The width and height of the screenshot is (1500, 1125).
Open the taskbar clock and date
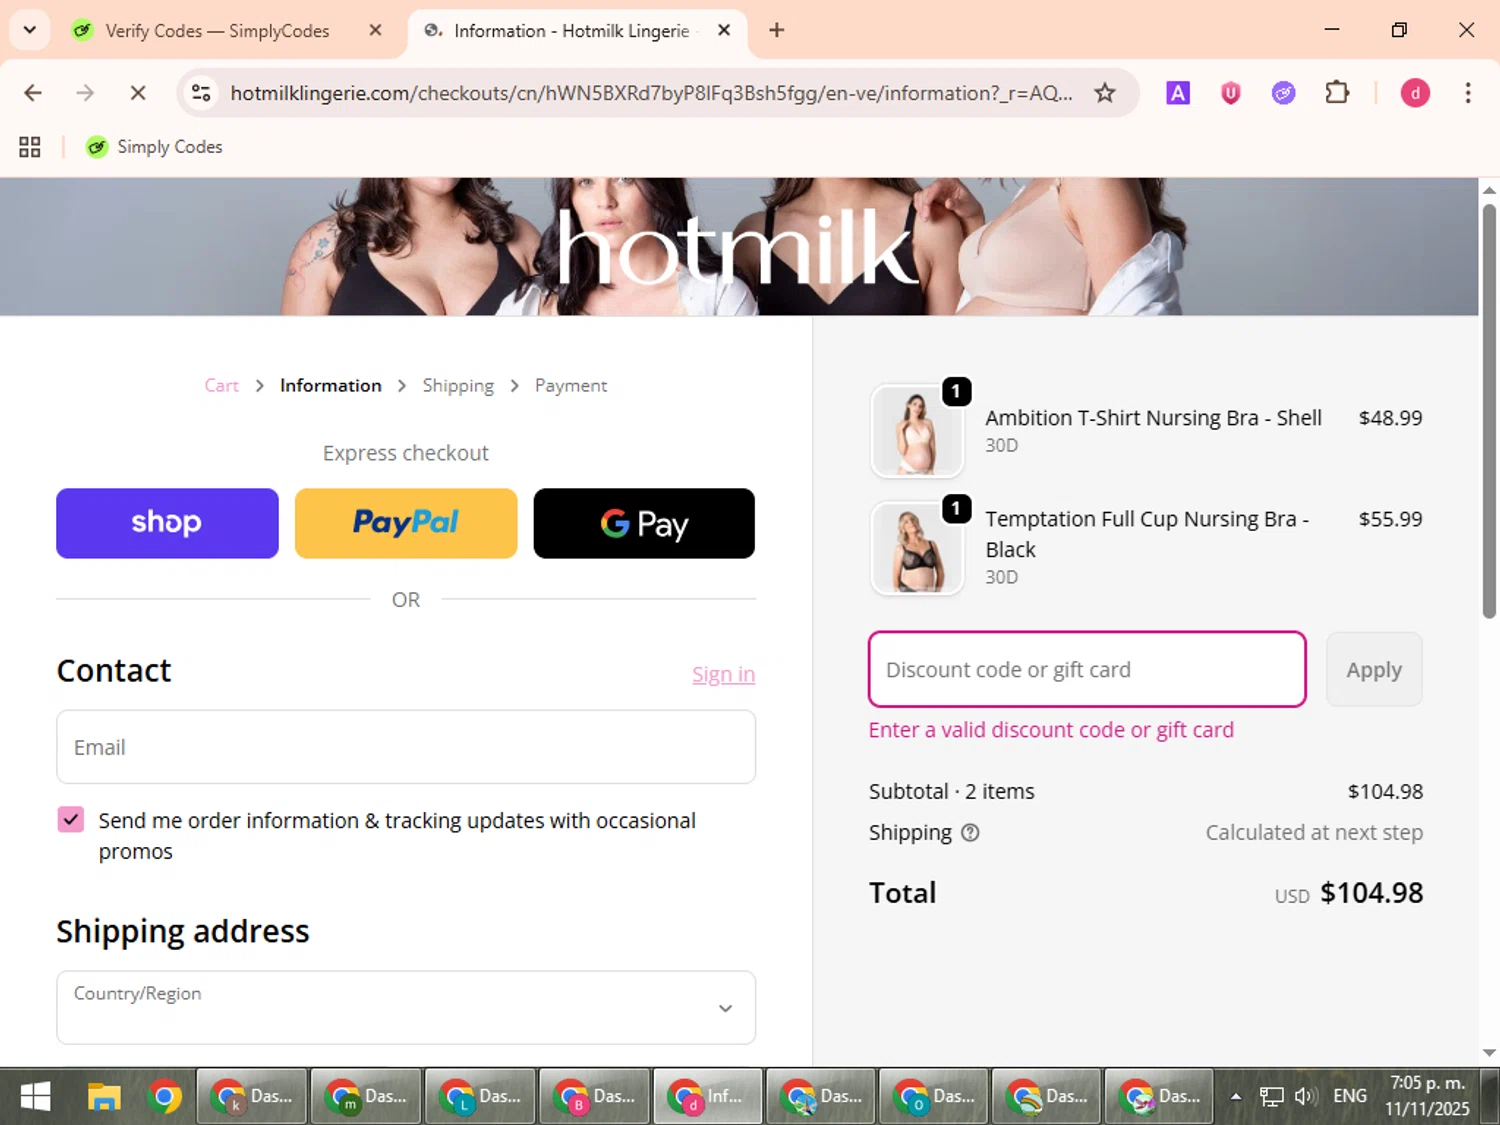1427,1096
